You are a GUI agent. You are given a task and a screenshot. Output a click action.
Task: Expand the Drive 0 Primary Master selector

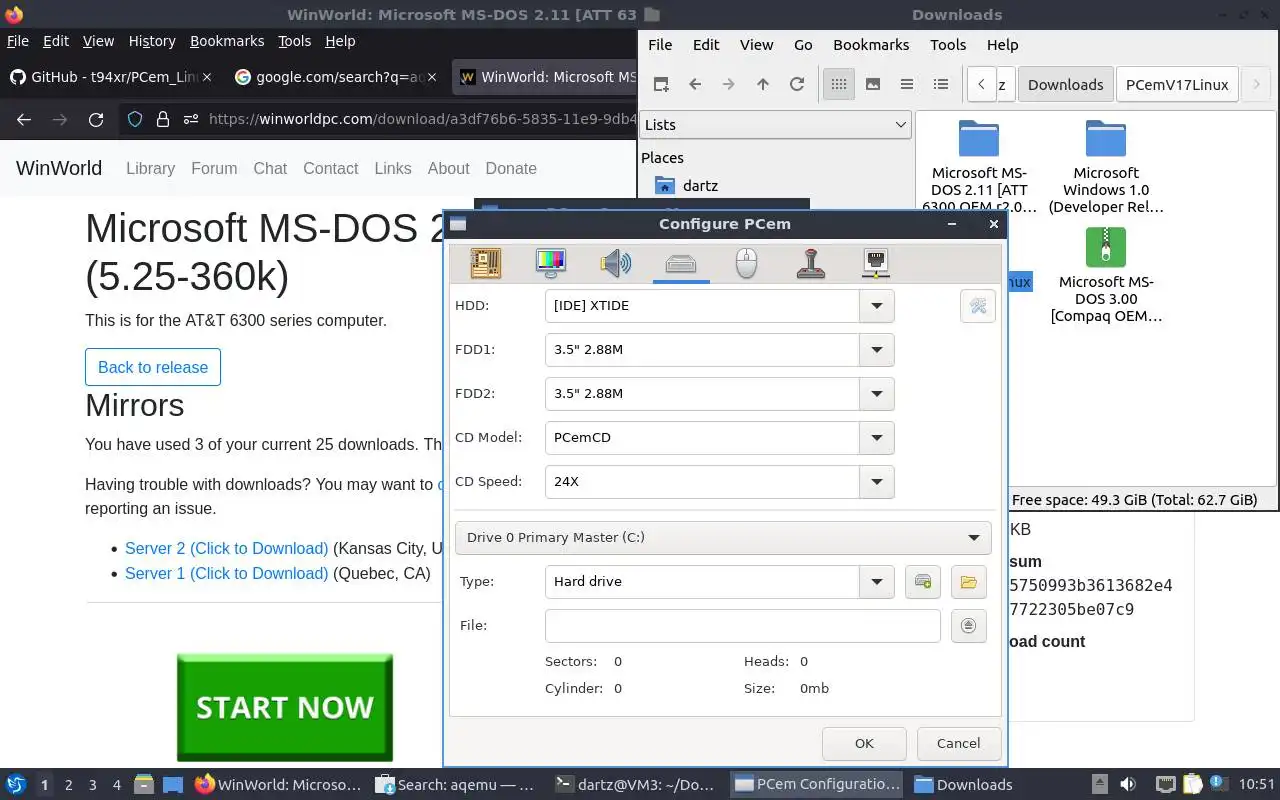coord(723,538)
